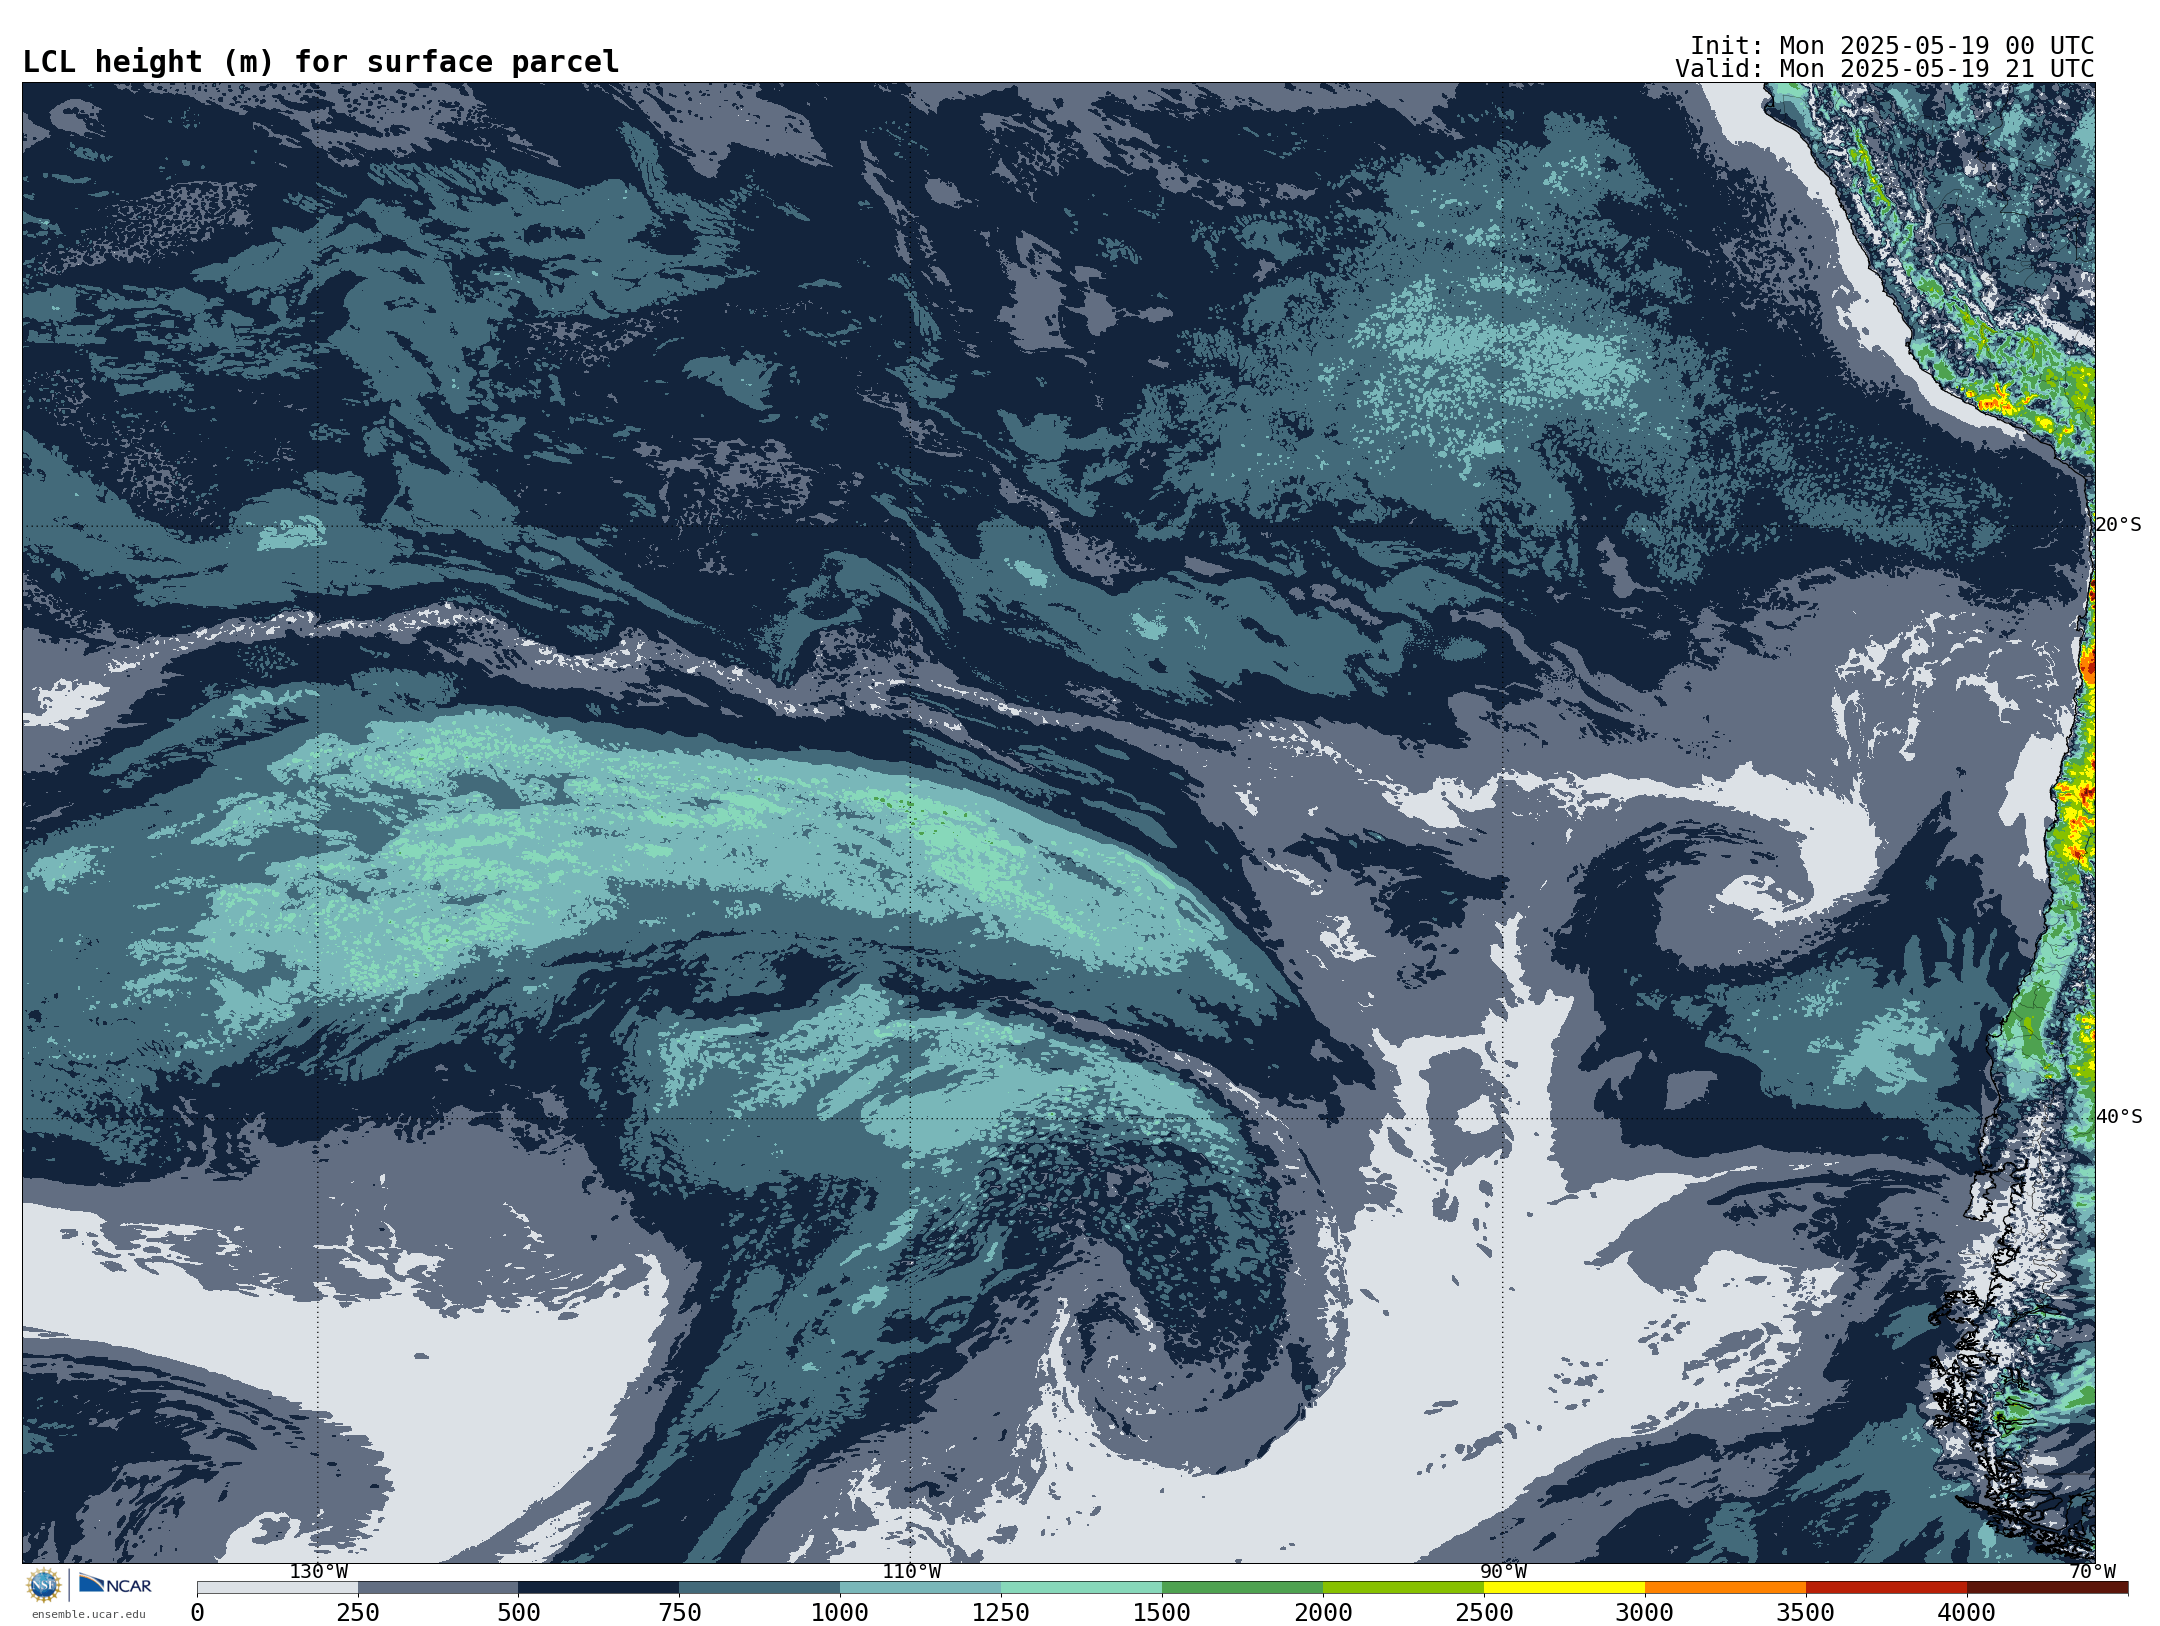
Task: Click the mint 1250–1500 colorbar segment
Action: coord(1082,1588)
